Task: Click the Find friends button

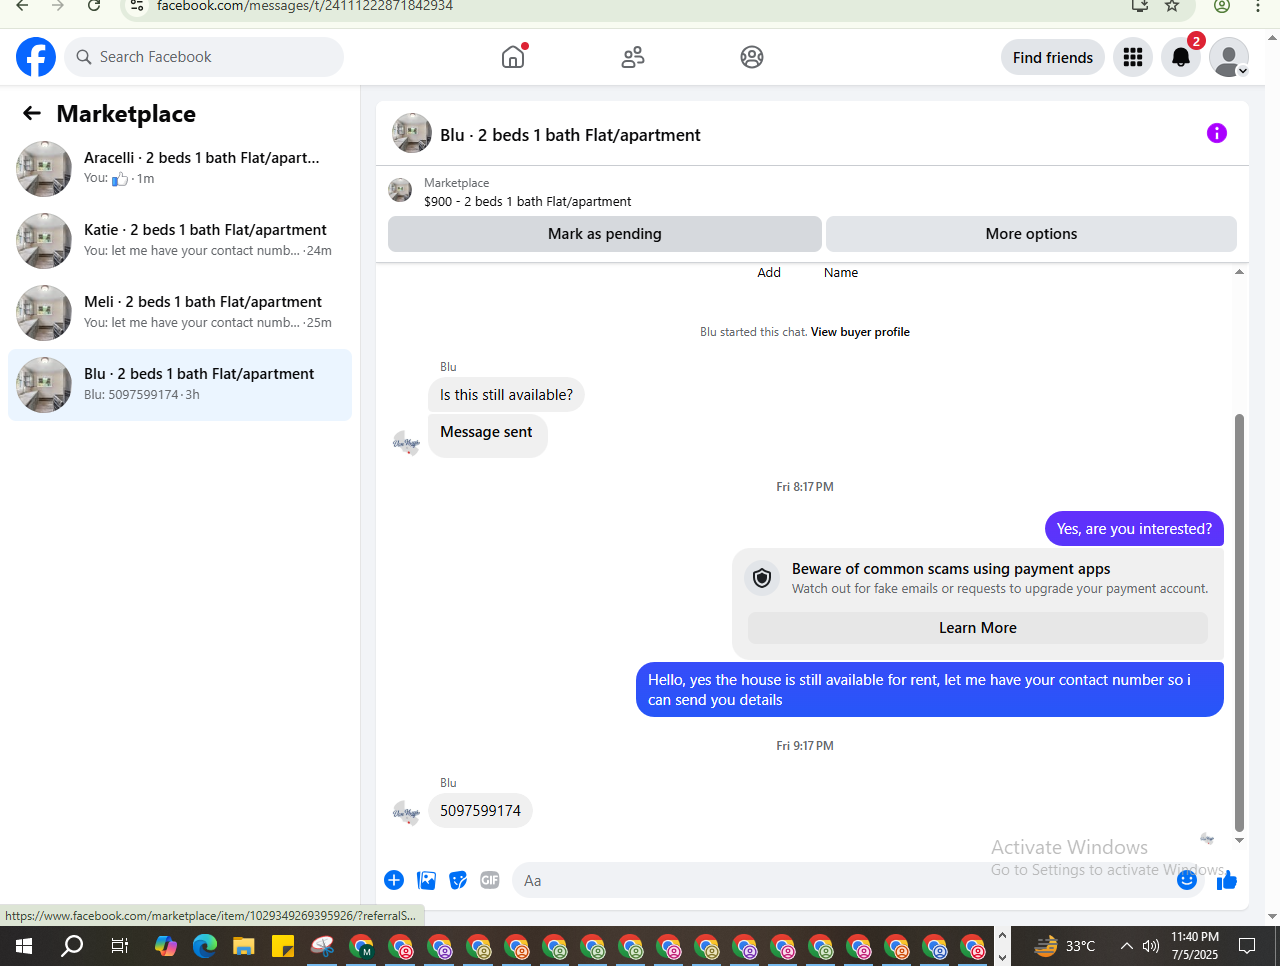Action: (x=1053, y=57)
